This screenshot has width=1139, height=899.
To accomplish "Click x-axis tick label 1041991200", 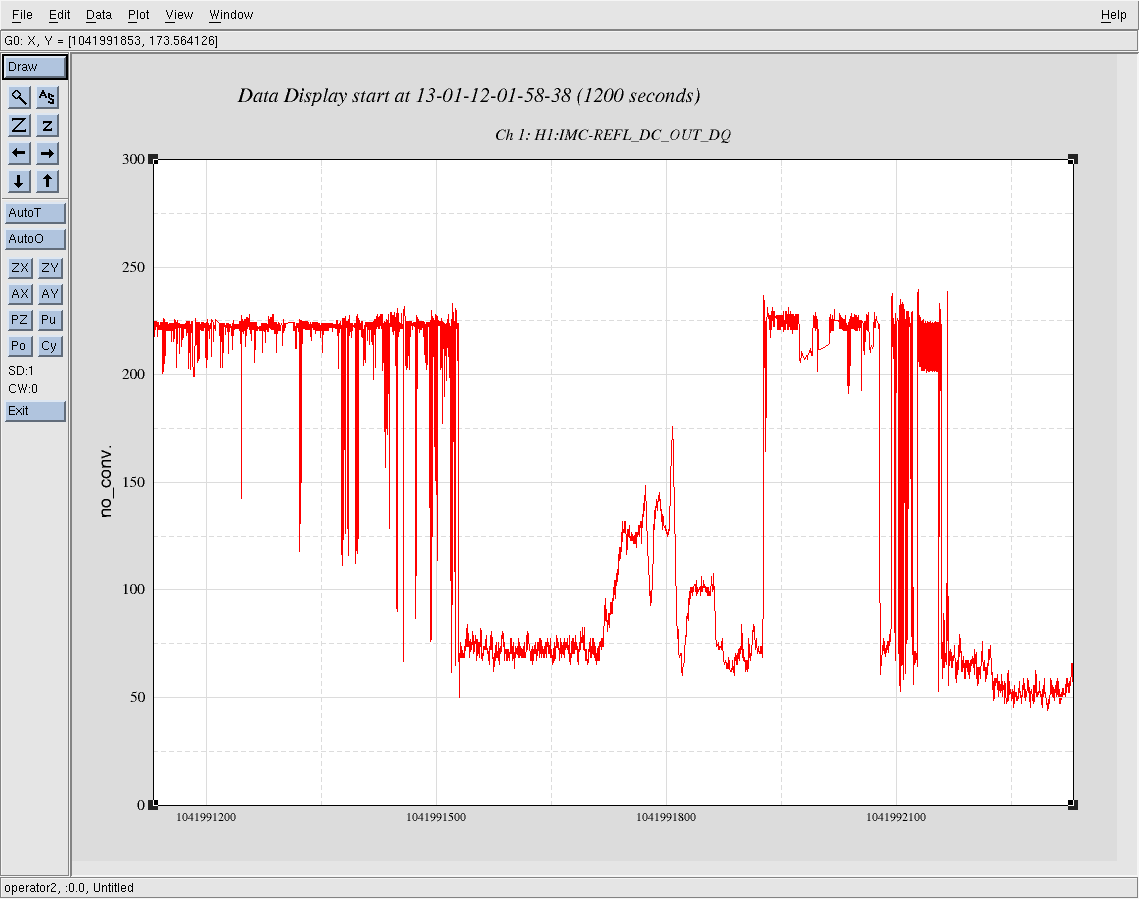I will tap(206, 818).
